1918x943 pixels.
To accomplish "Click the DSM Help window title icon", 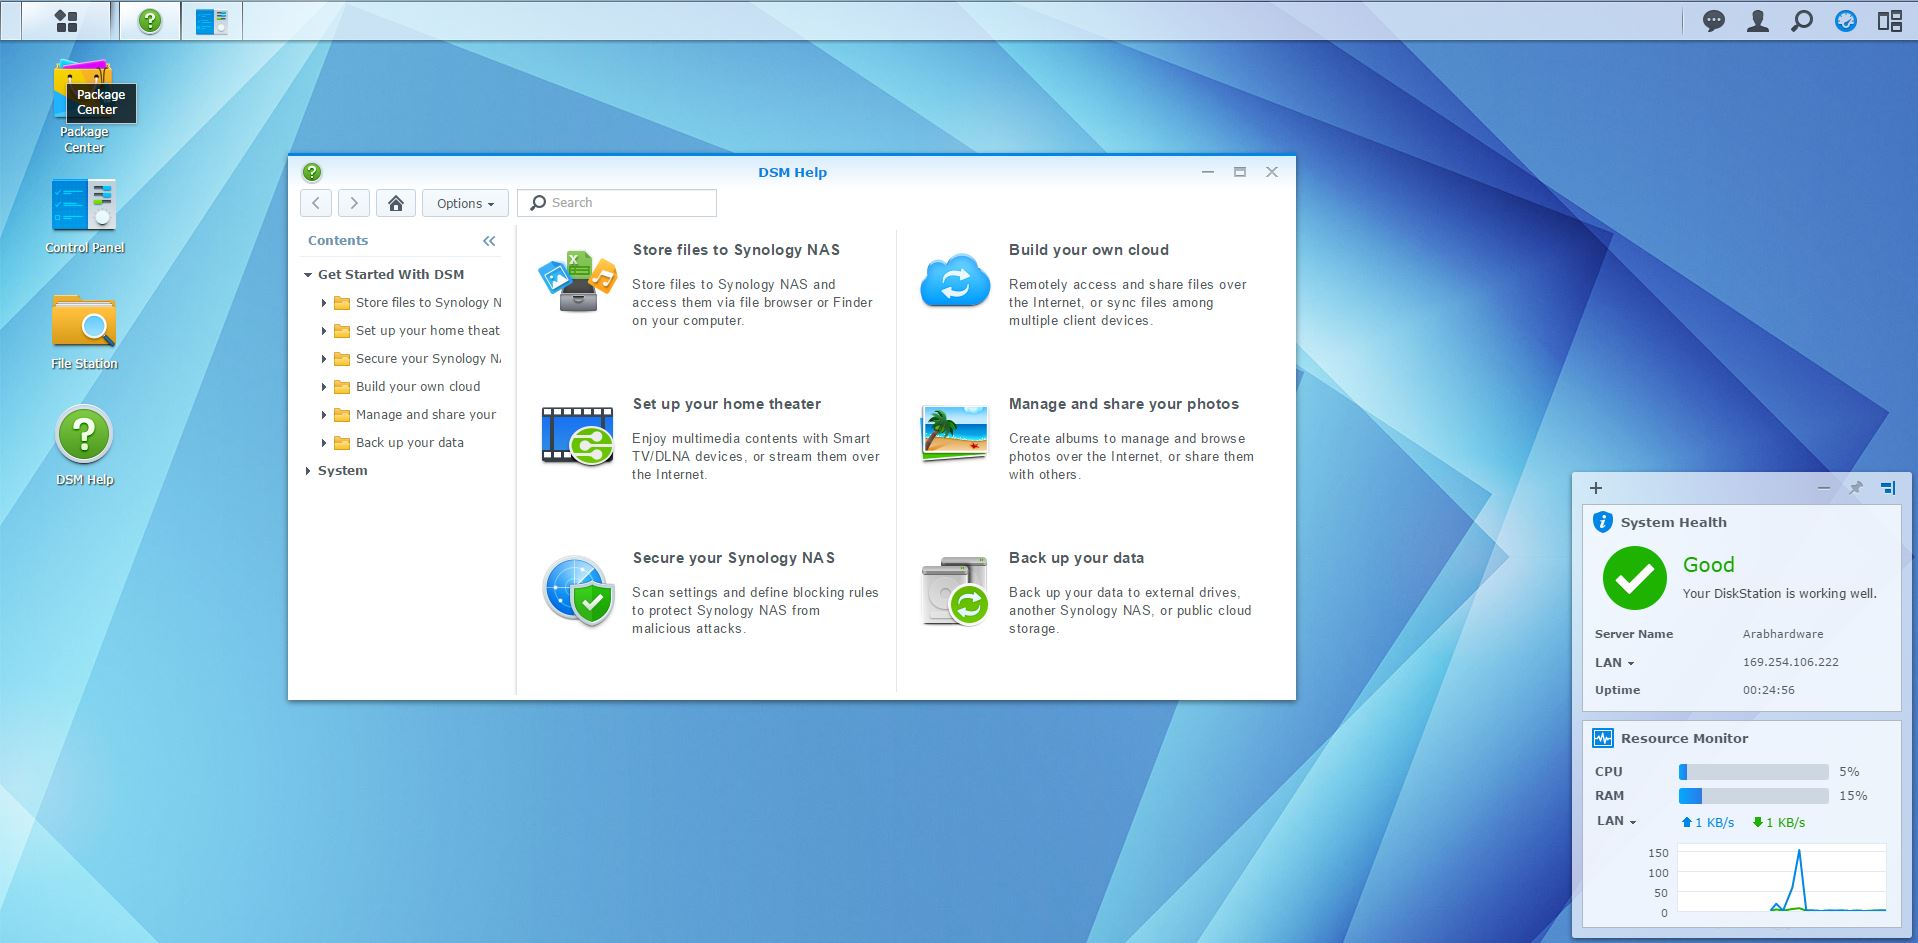I will [312, 172].
